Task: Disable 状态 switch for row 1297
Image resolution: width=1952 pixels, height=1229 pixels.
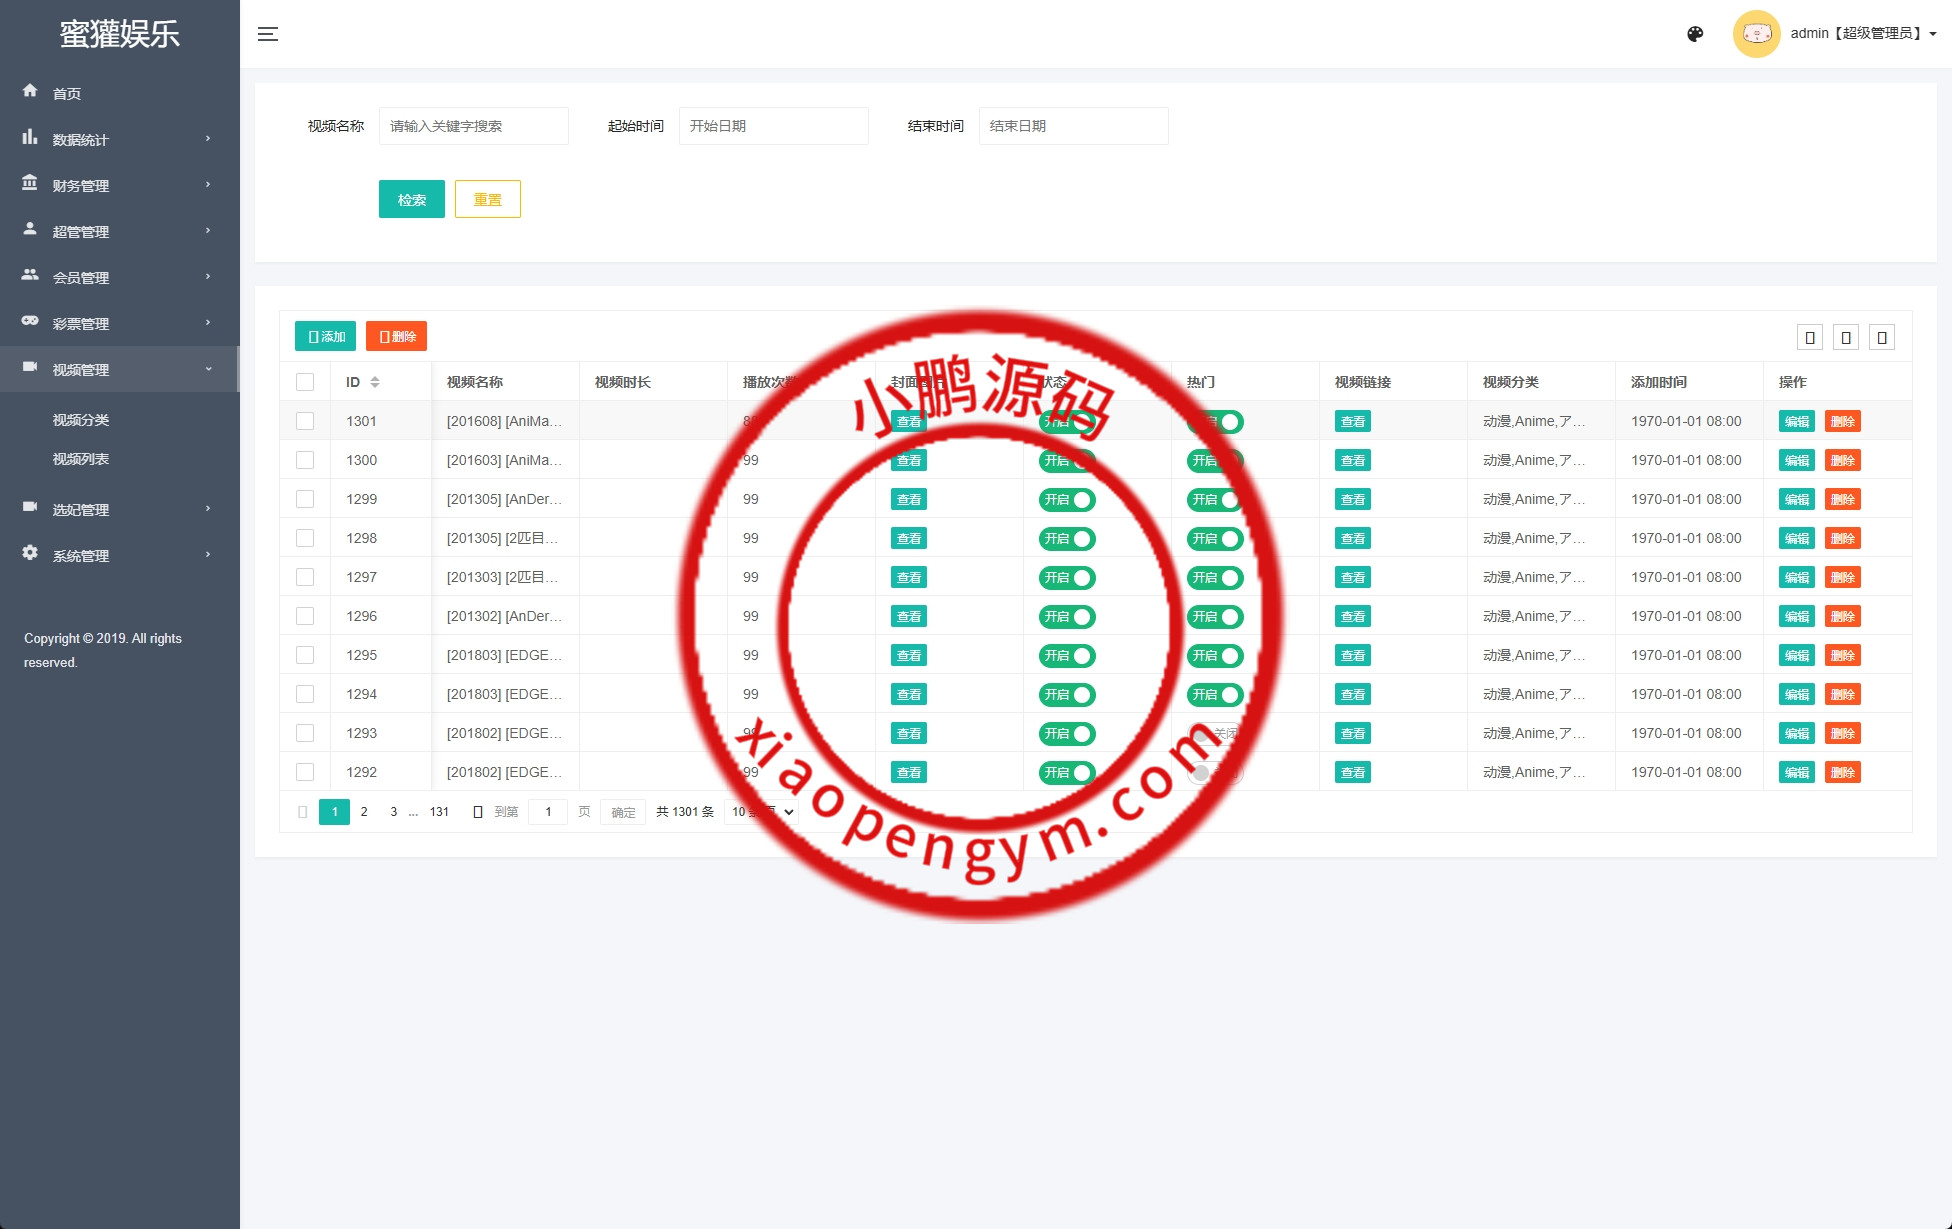Action: click(x=1067, y=578)
